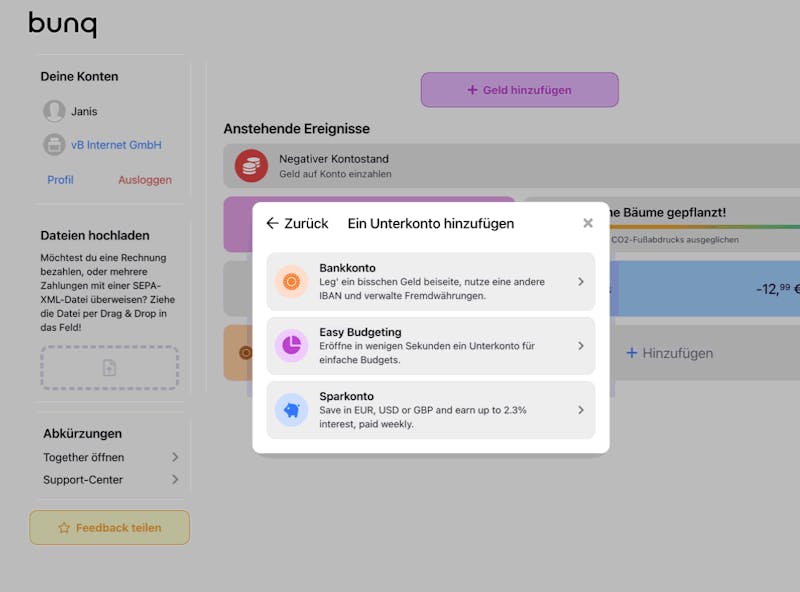800x592 pixels.
Task: Click the Feedback teilen button
Action: click(x=109, y=528)
